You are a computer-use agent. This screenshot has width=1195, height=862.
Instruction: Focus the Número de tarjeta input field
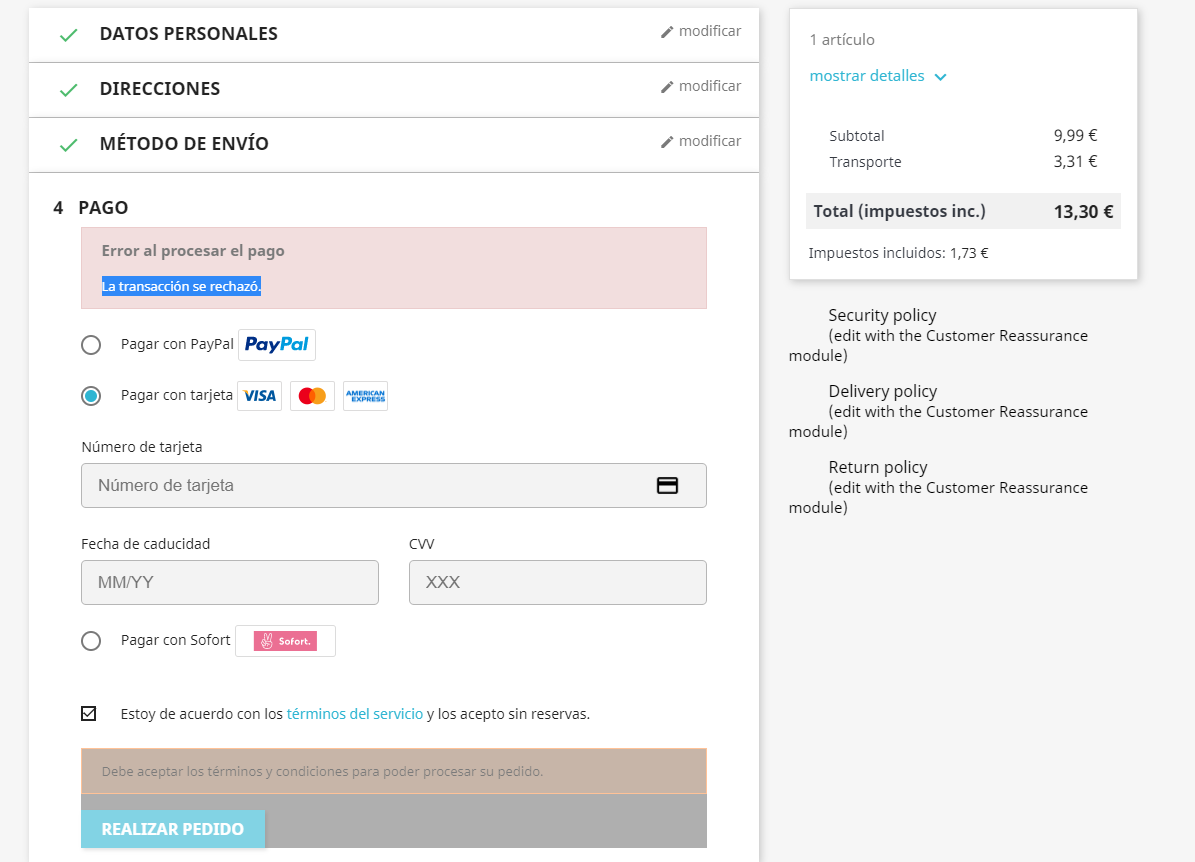click(394, 485)
